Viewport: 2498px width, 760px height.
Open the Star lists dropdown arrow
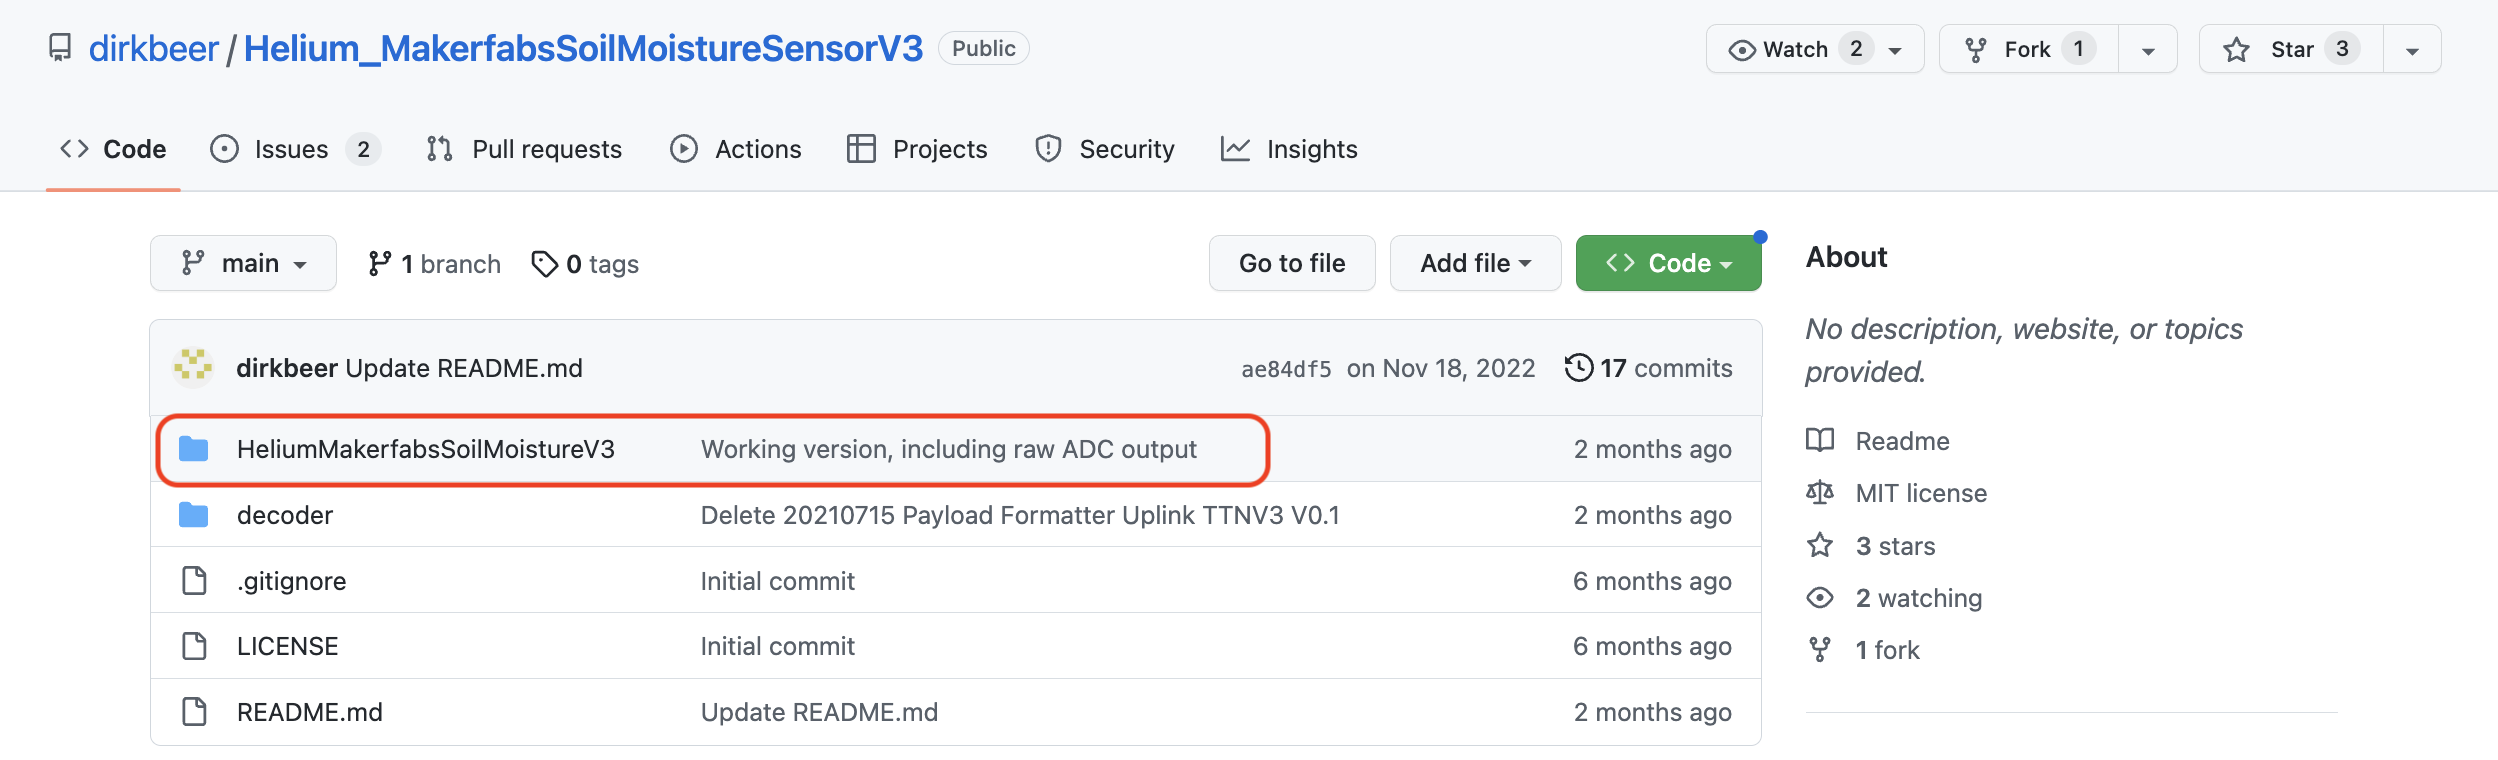[x=2412, y=50]
